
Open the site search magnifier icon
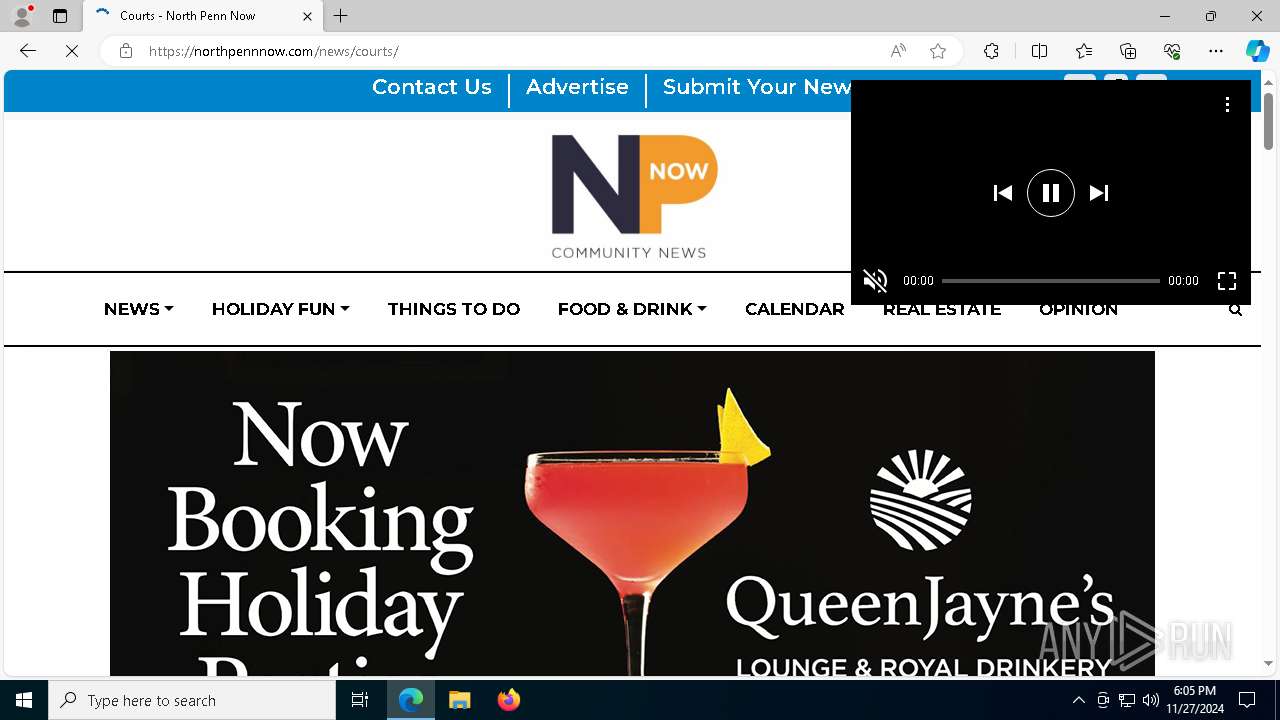tap(1235, 310)
